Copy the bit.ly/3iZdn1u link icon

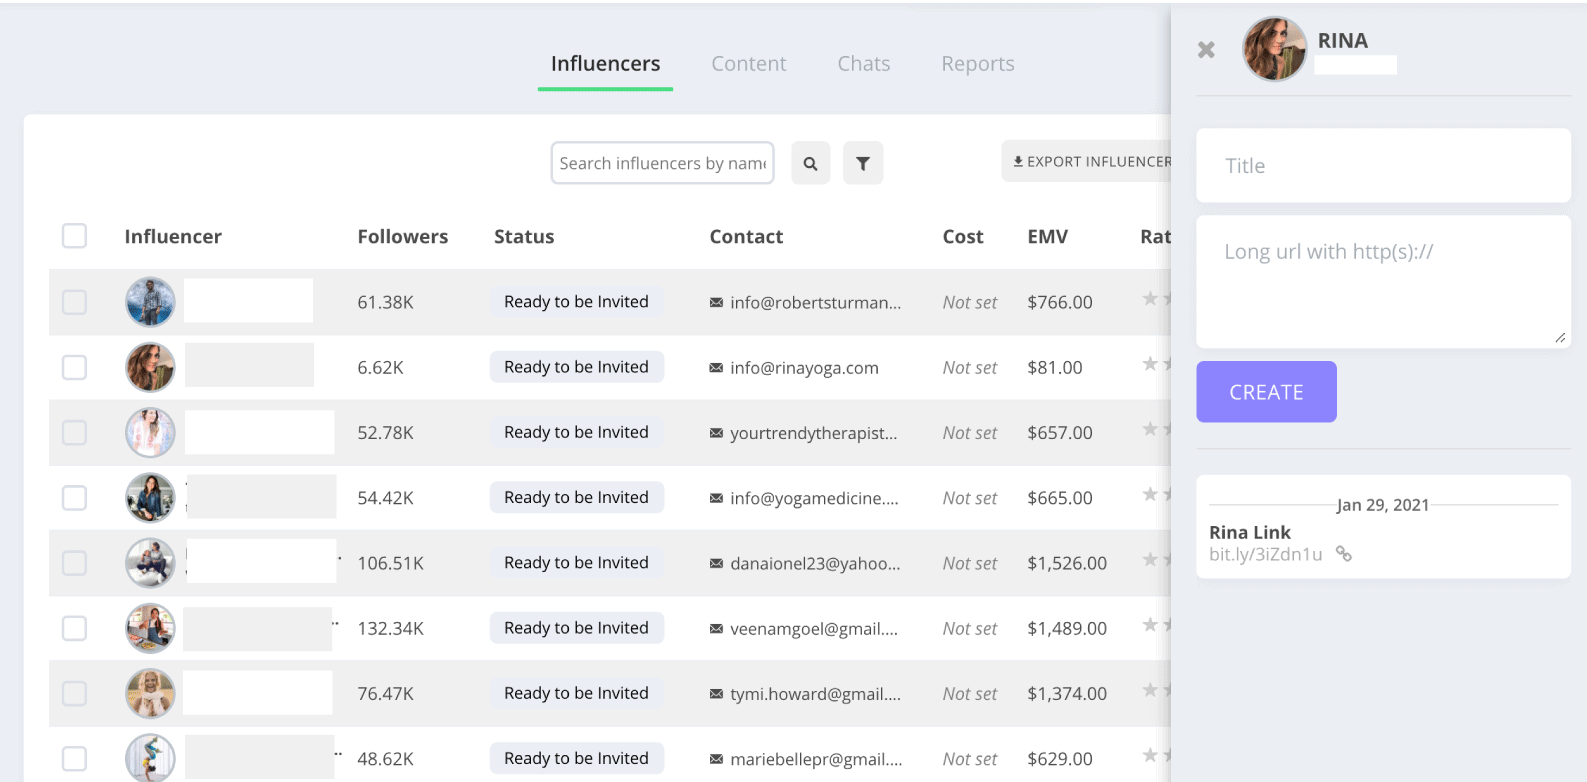[1344, 554]
